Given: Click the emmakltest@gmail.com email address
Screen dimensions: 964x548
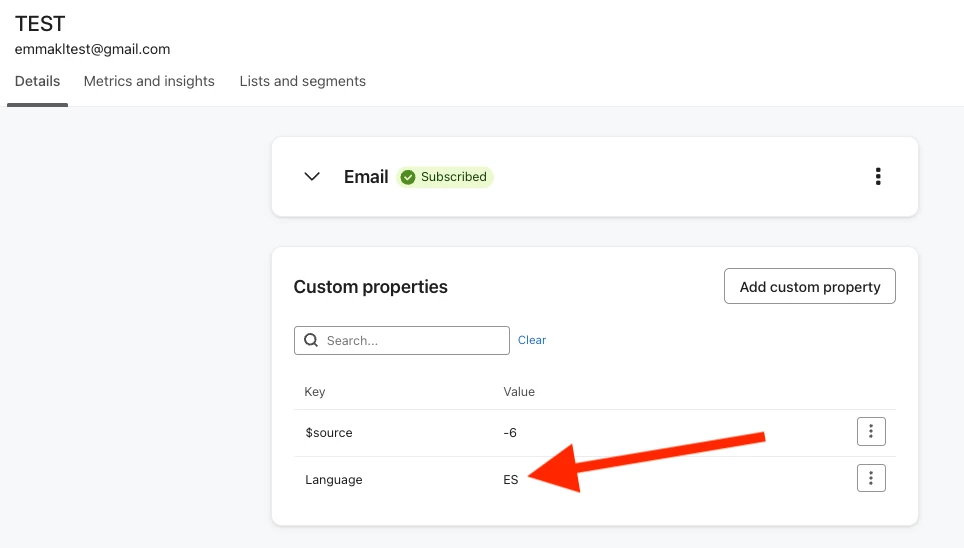Looking at the screenshot, I should 92,49.
